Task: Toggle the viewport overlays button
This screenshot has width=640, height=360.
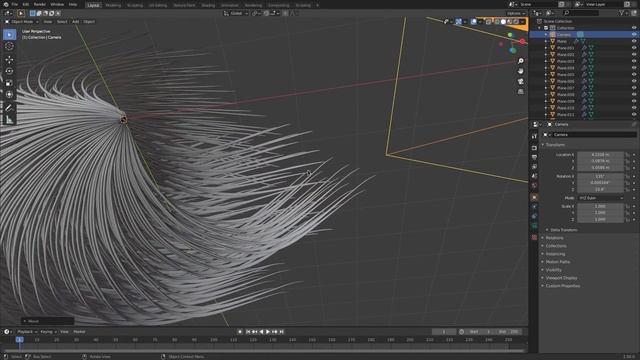Action: click(473, 22)
